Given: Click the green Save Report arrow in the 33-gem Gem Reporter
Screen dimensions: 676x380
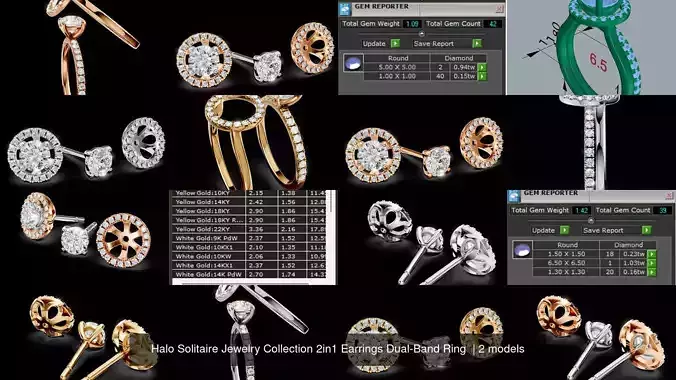Looking at the screenshot, I should [x=646, y=230].
